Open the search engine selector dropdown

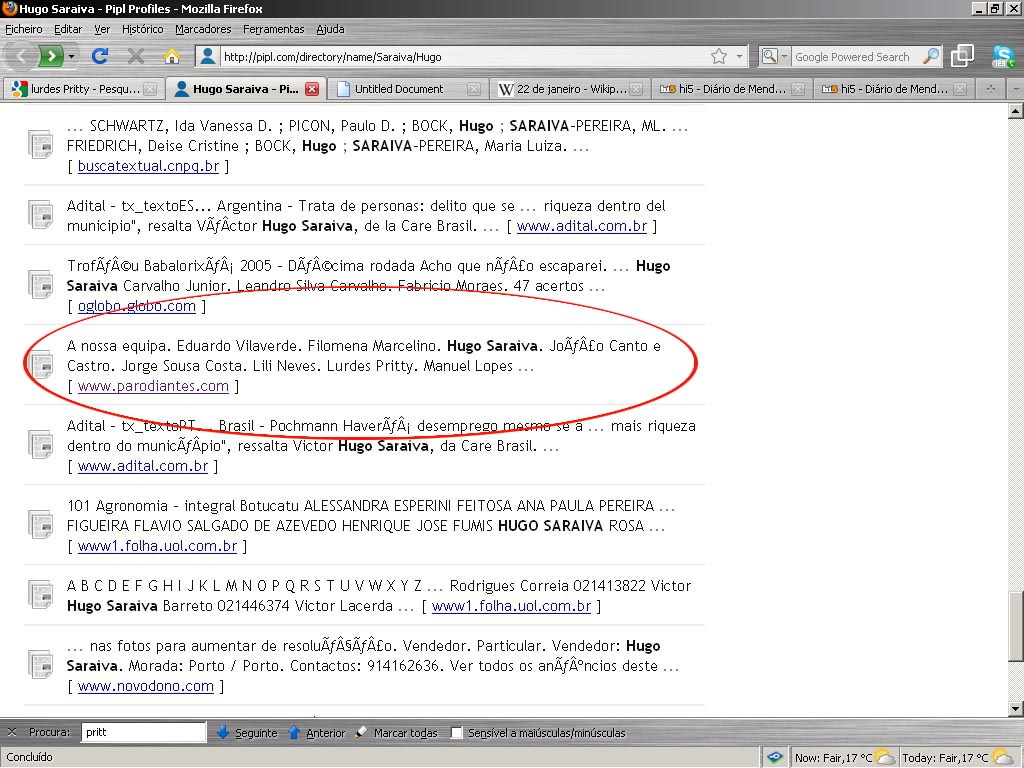click(775, 57)
